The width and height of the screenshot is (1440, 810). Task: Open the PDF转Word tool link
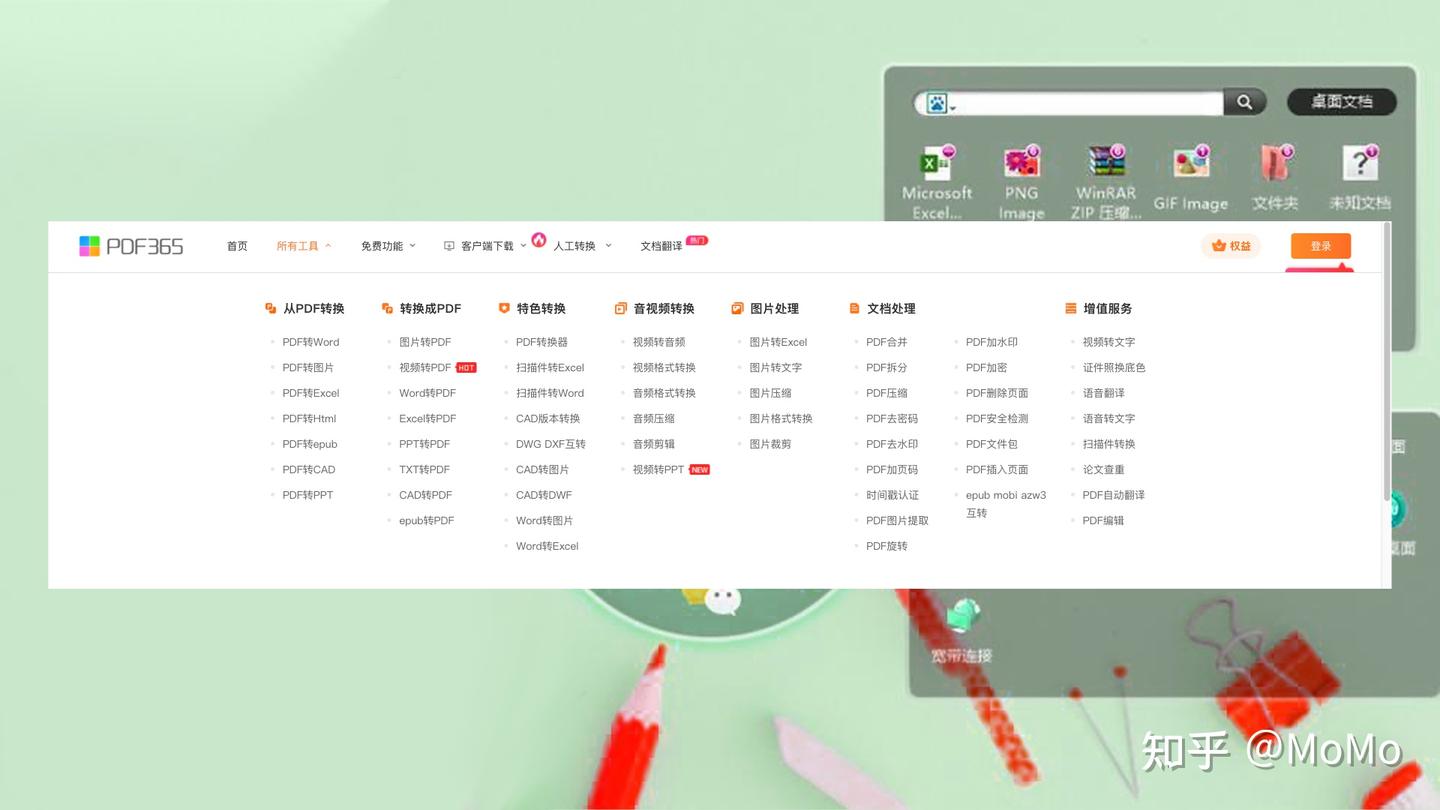[x=311, y=342]
